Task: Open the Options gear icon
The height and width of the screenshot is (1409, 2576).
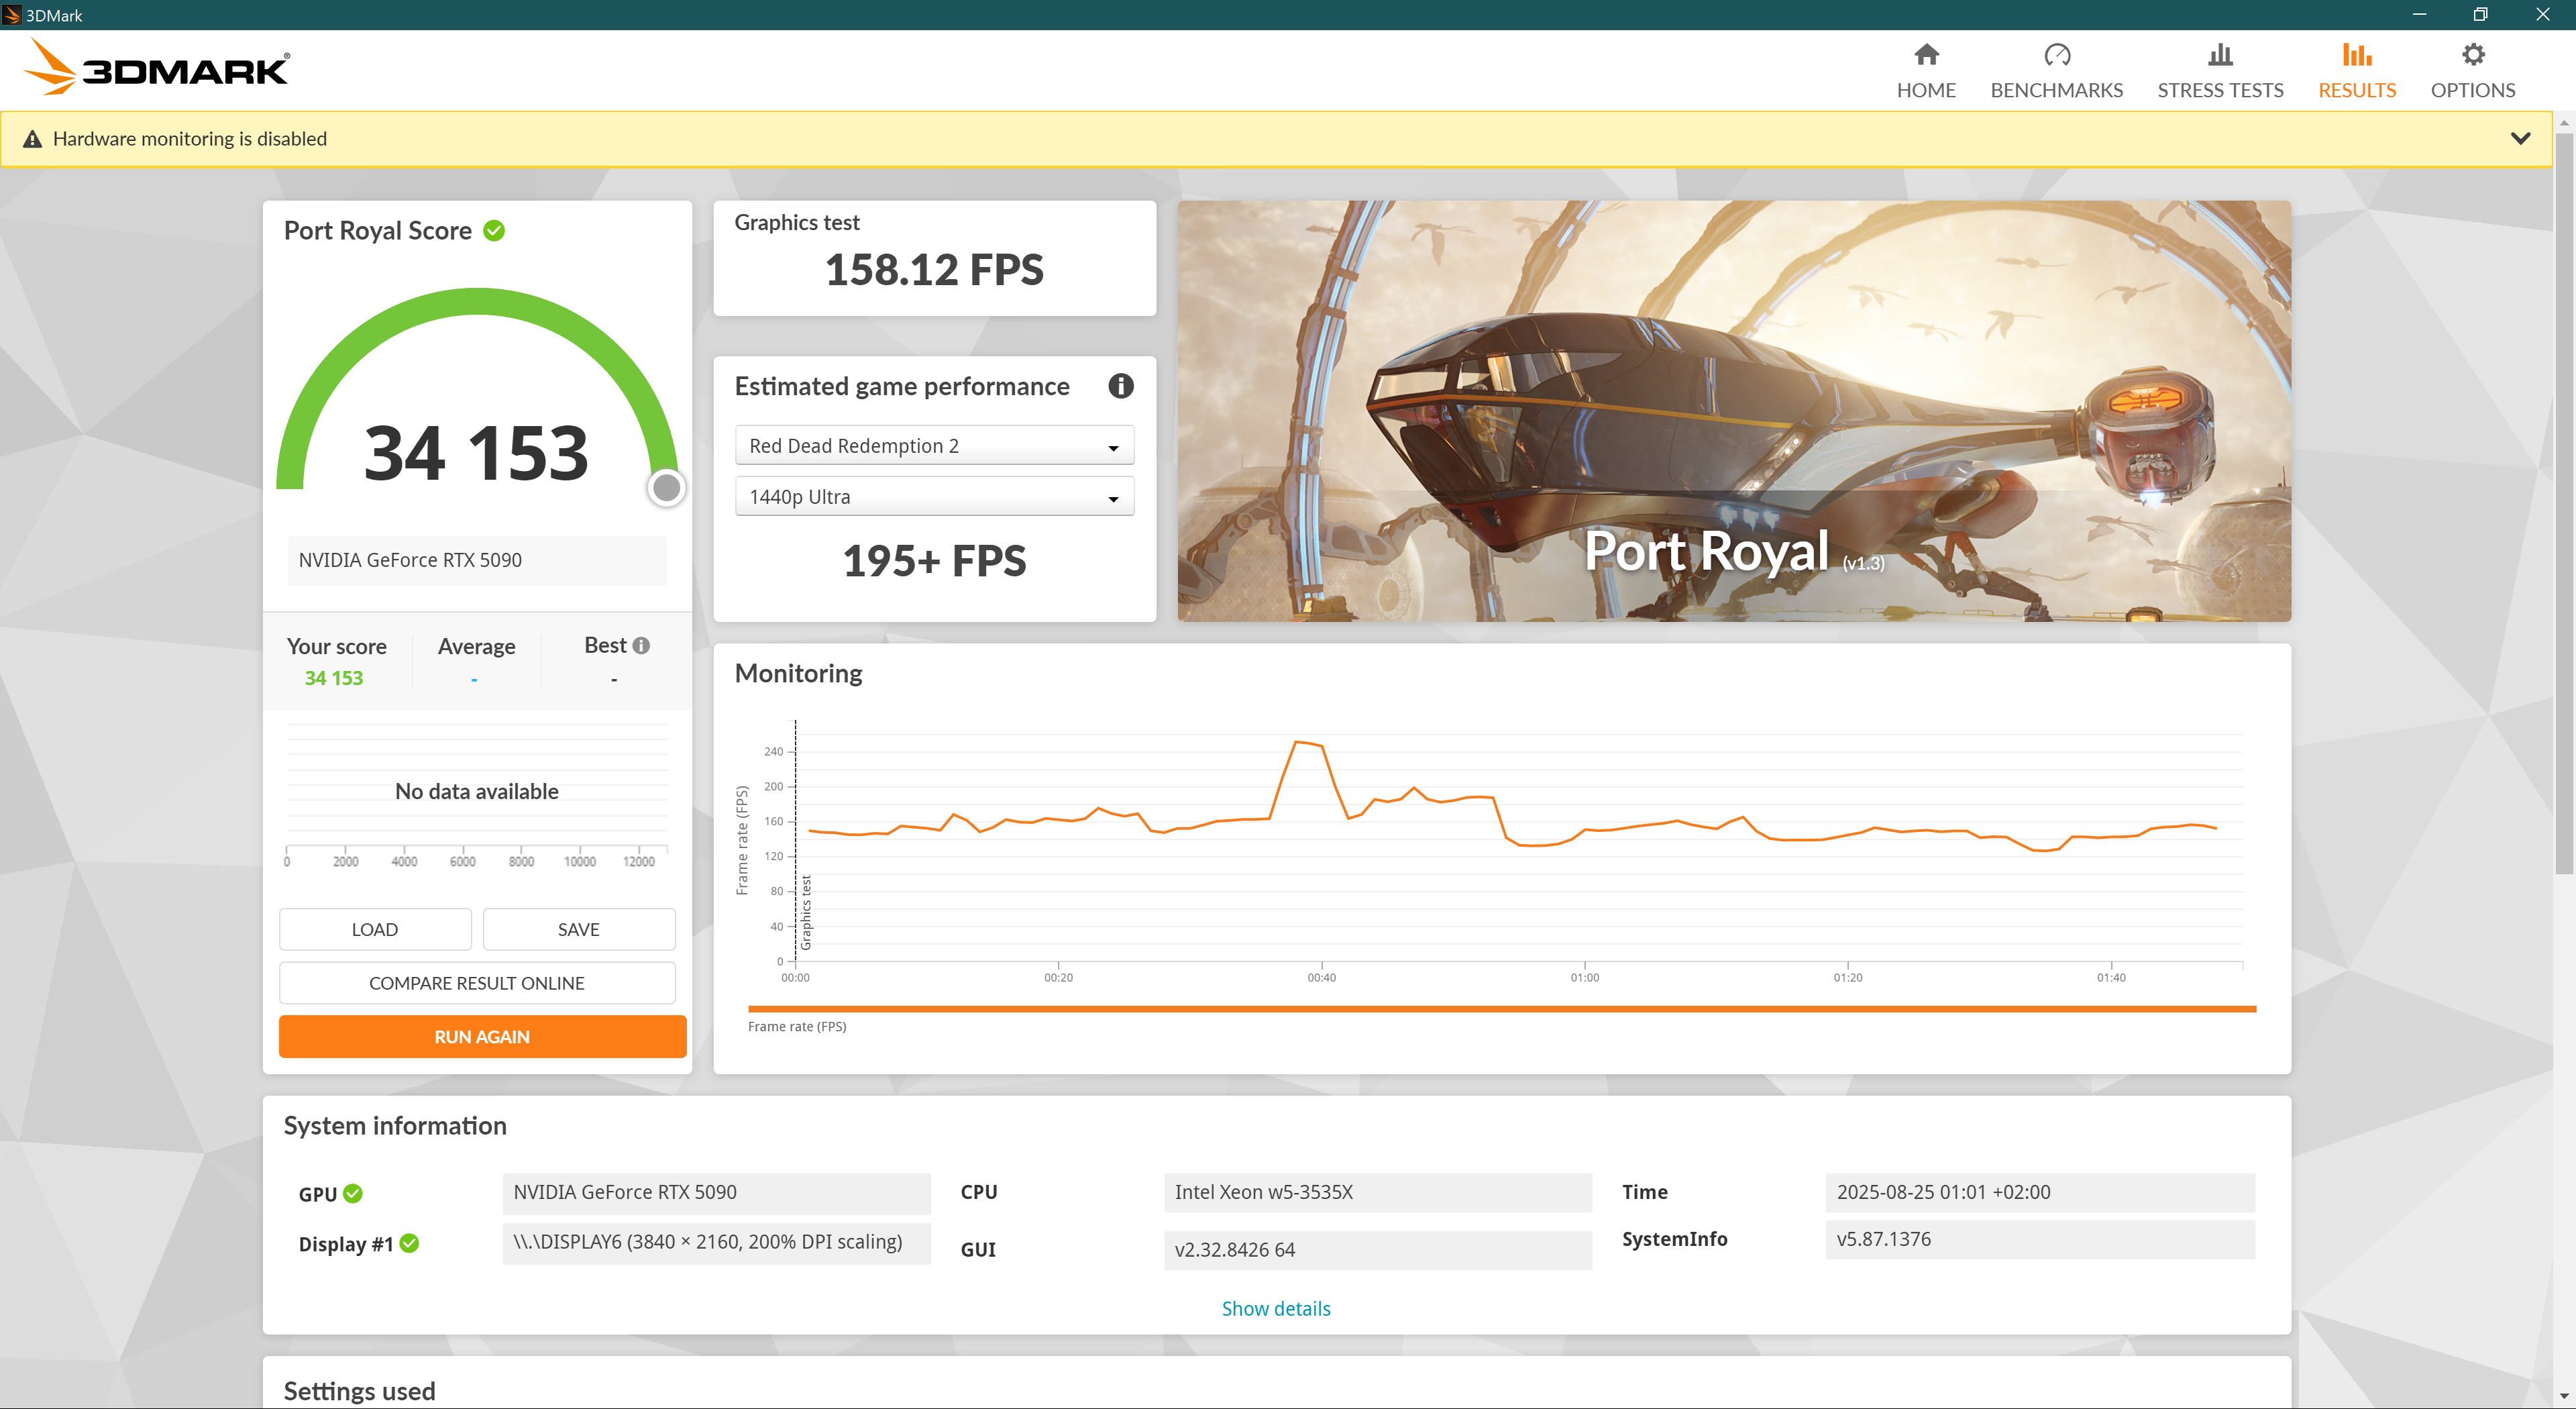Action: click(x=2472, y=54)
